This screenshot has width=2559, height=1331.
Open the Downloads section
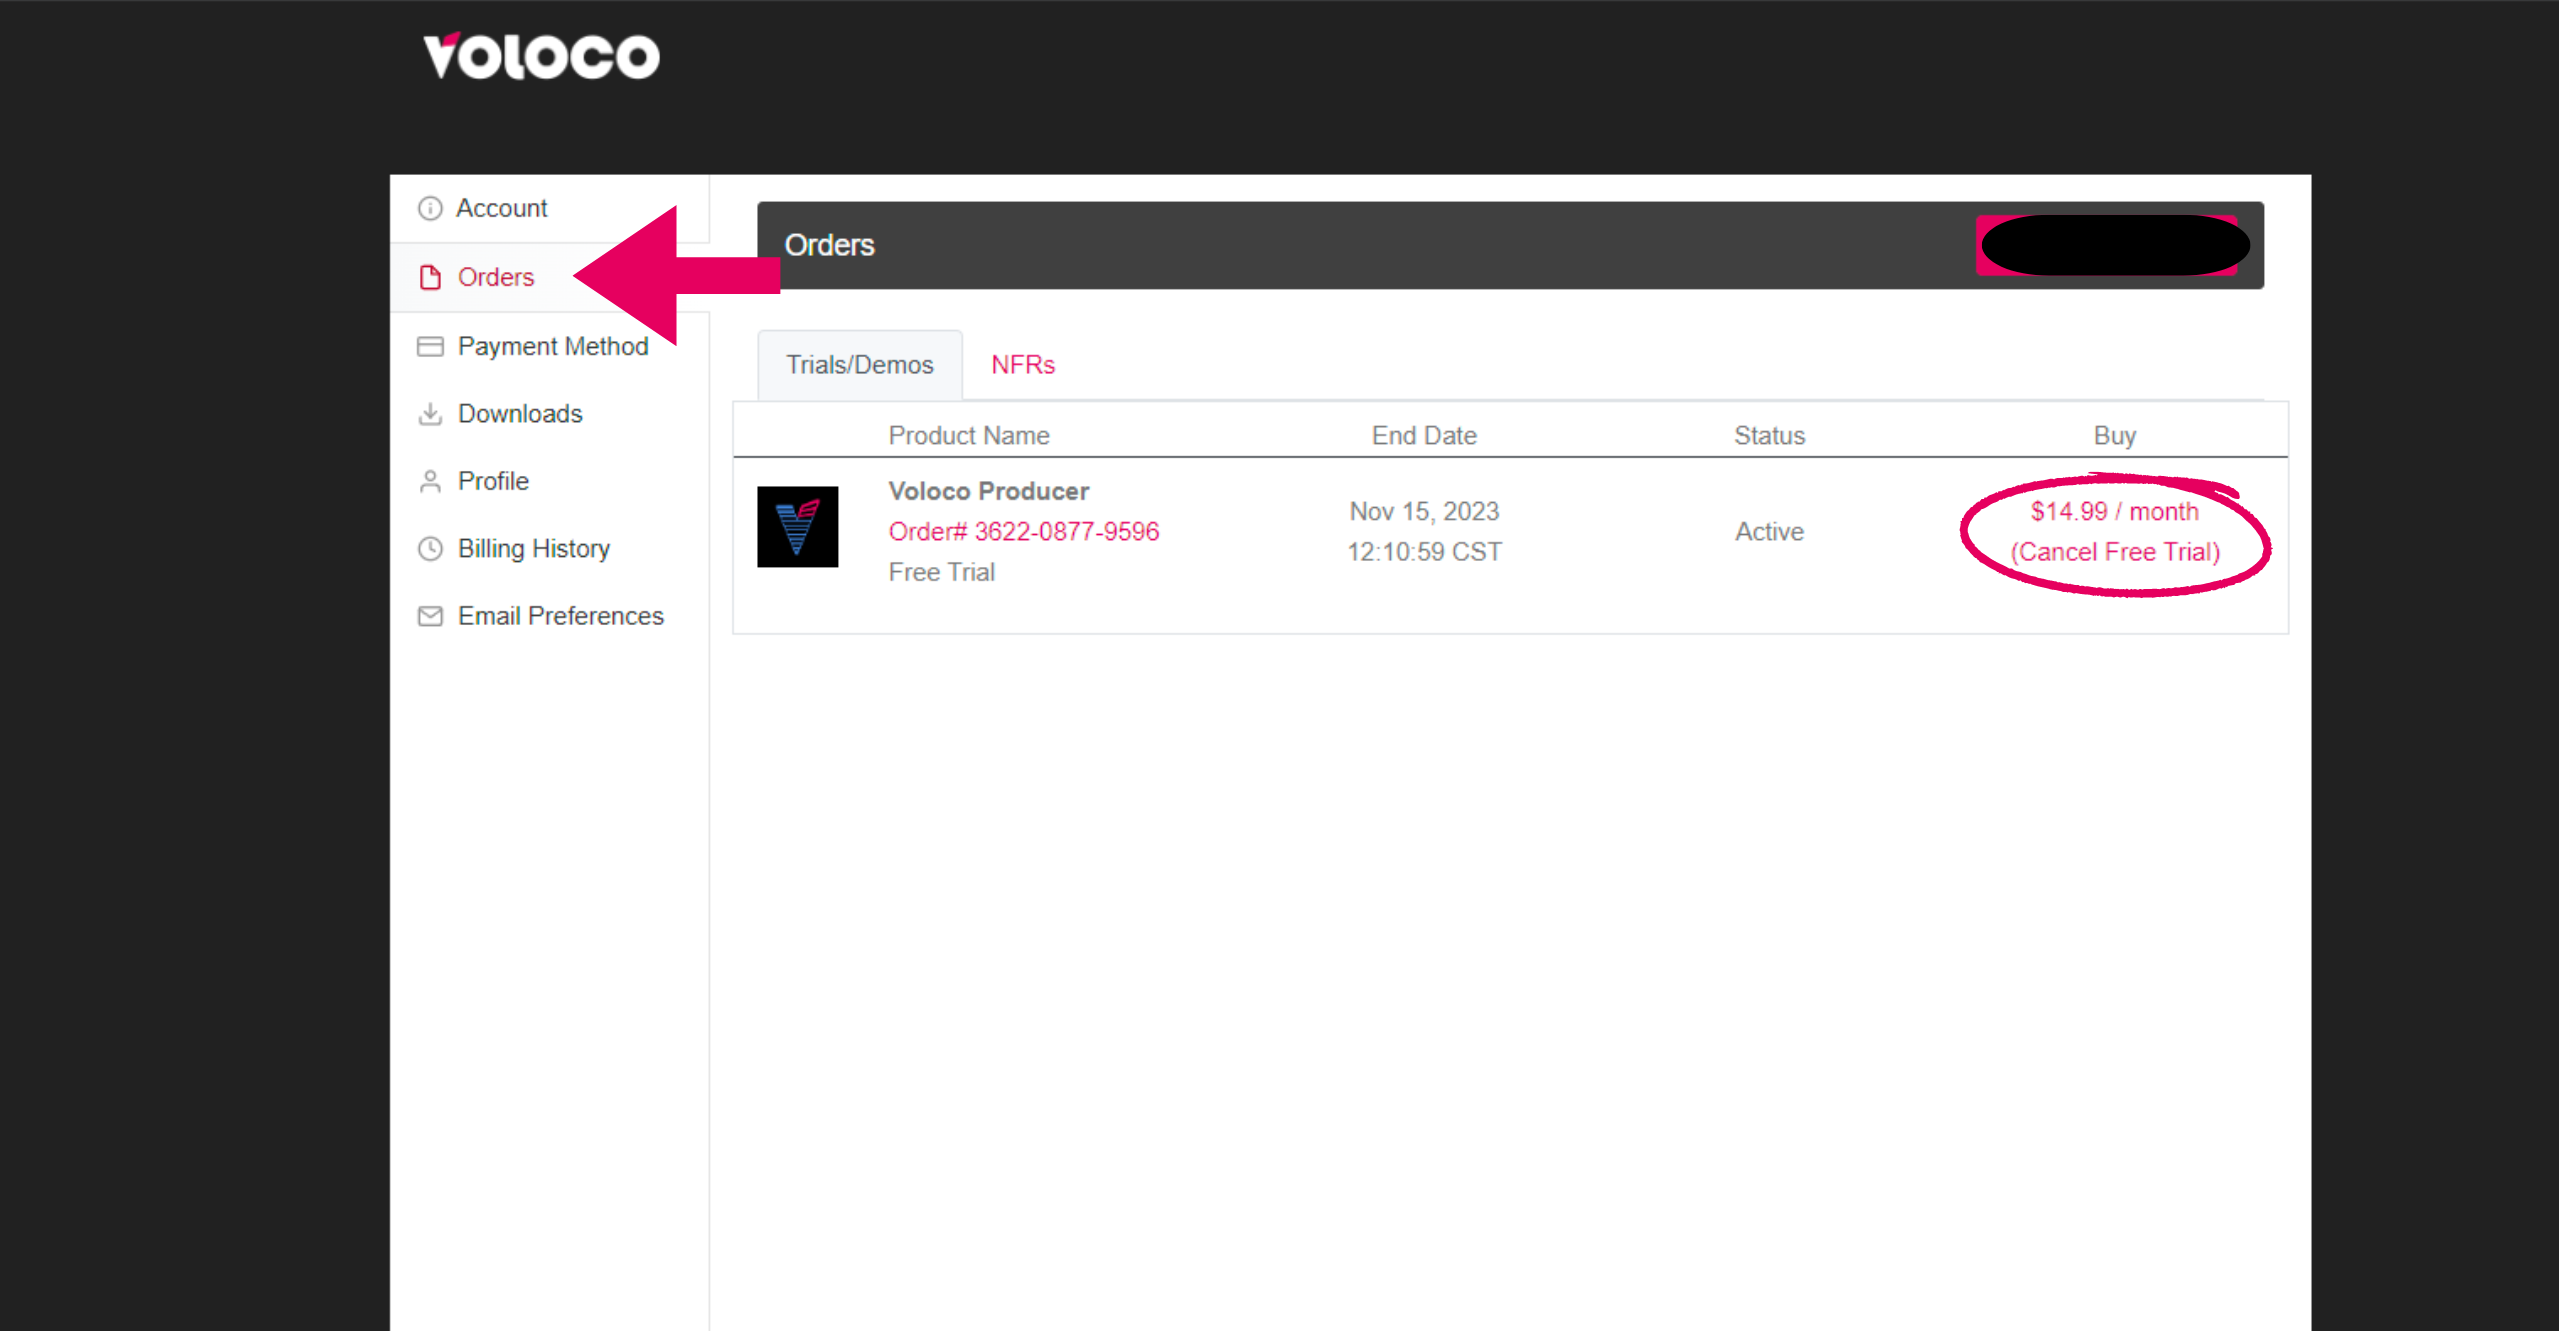click(x=520, y=414)
